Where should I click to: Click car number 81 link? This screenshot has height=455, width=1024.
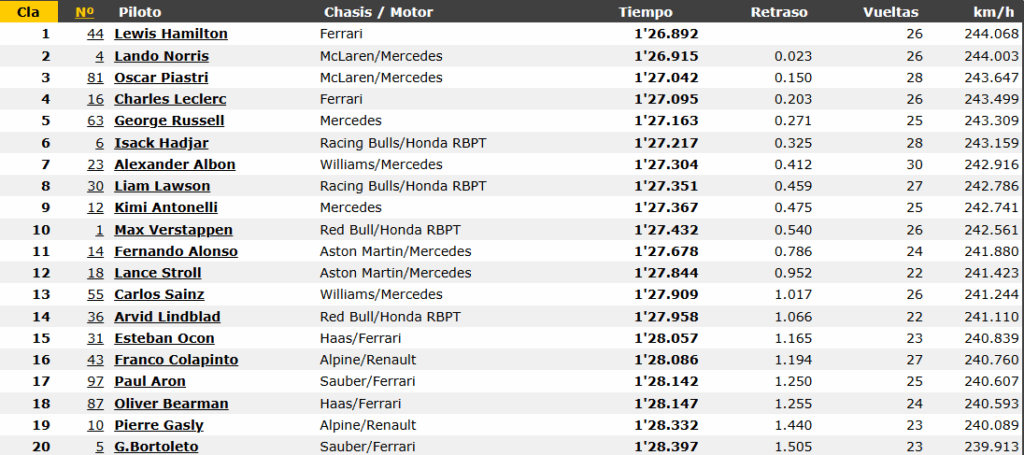(95, 78)
